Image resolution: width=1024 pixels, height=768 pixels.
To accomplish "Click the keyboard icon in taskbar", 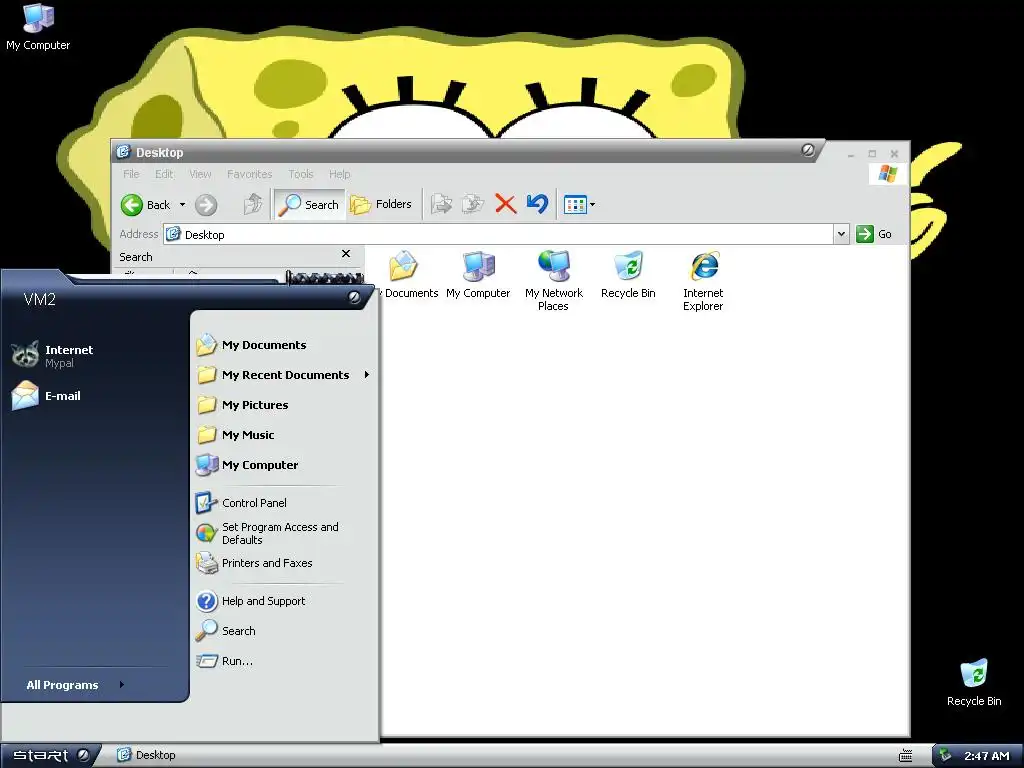I will (x=905, y=756).
